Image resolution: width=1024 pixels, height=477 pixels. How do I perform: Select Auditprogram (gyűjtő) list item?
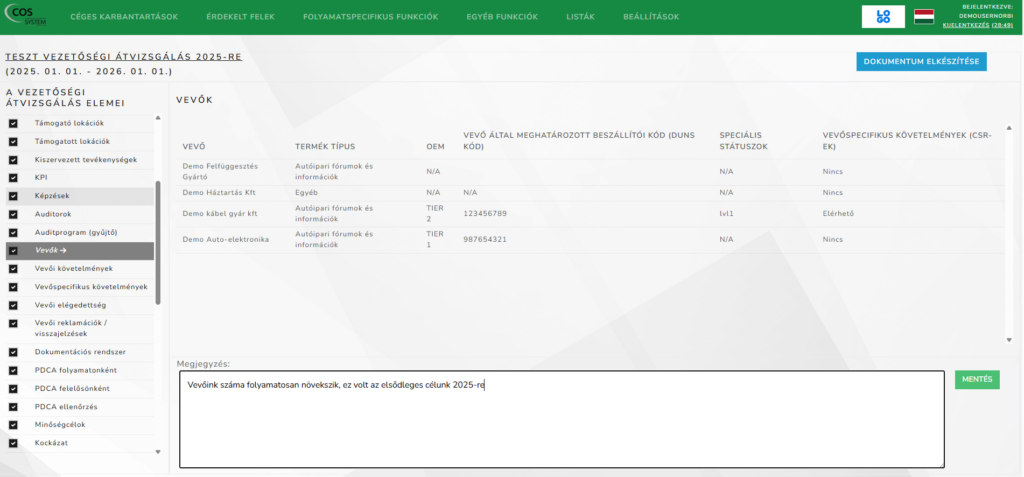[x=76, y=232]
